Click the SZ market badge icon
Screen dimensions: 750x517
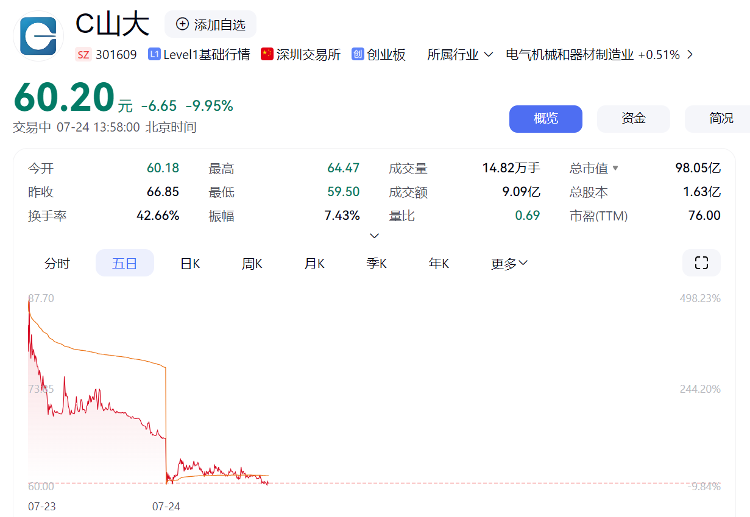click(x=84, y=55)
